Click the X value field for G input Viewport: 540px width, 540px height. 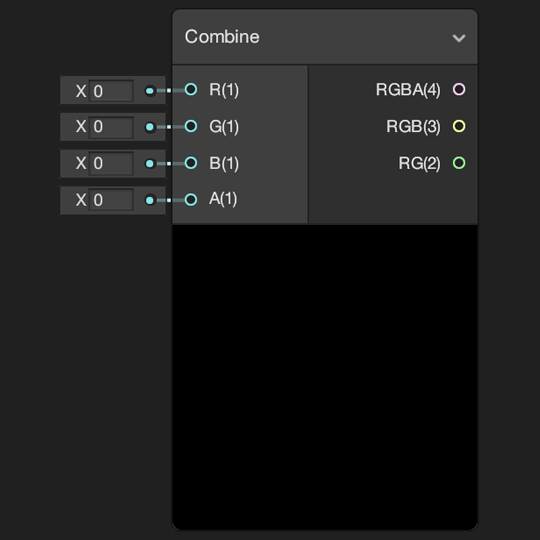(x=111, y=127)
